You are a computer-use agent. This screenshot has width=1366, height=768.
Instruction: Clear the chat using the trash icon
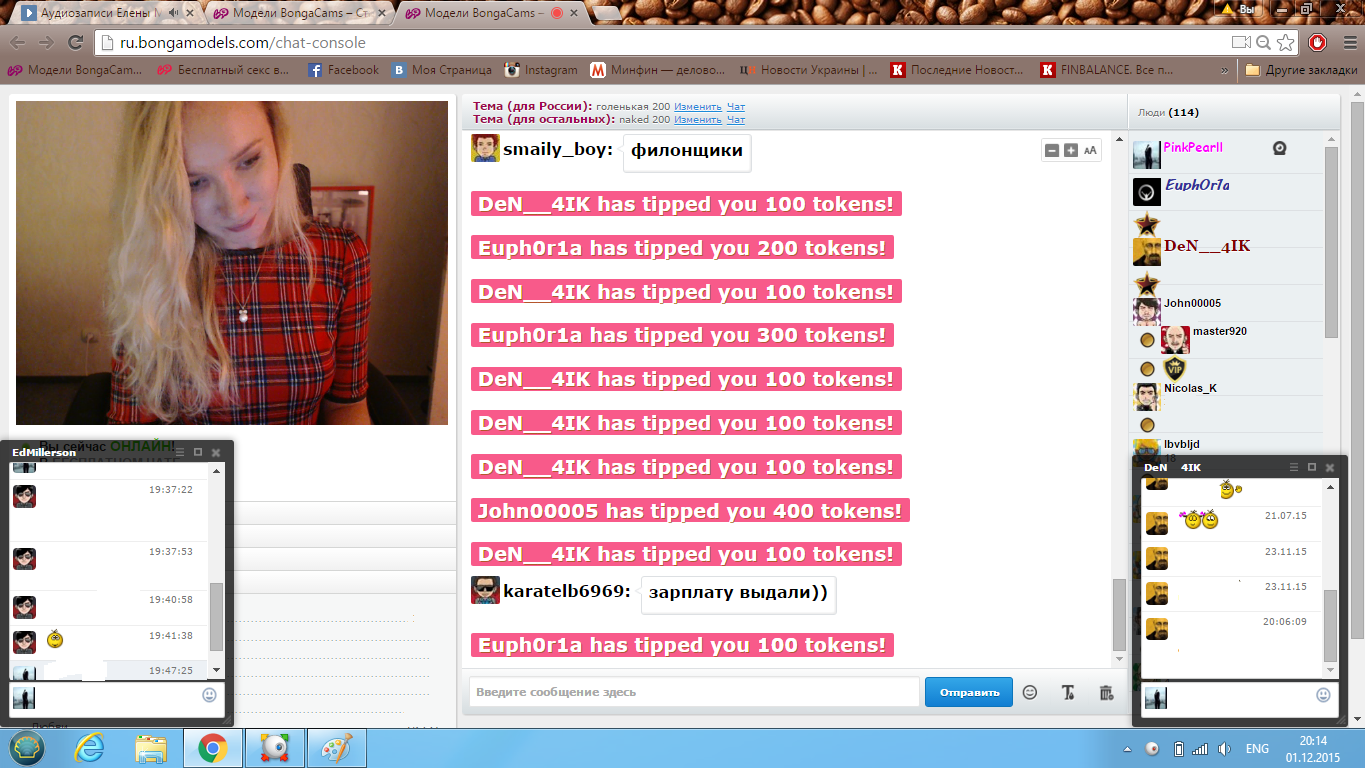click(1106, 692)
